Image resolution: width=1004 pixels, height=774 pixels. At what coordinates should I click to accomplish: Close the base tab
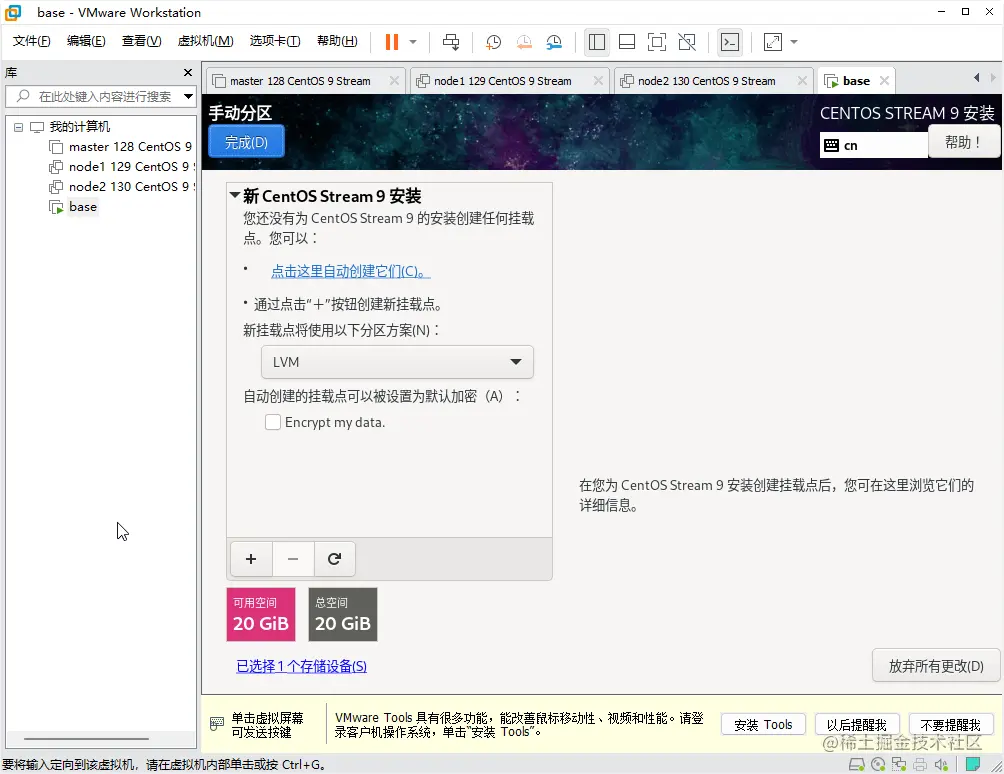point(884,81)
